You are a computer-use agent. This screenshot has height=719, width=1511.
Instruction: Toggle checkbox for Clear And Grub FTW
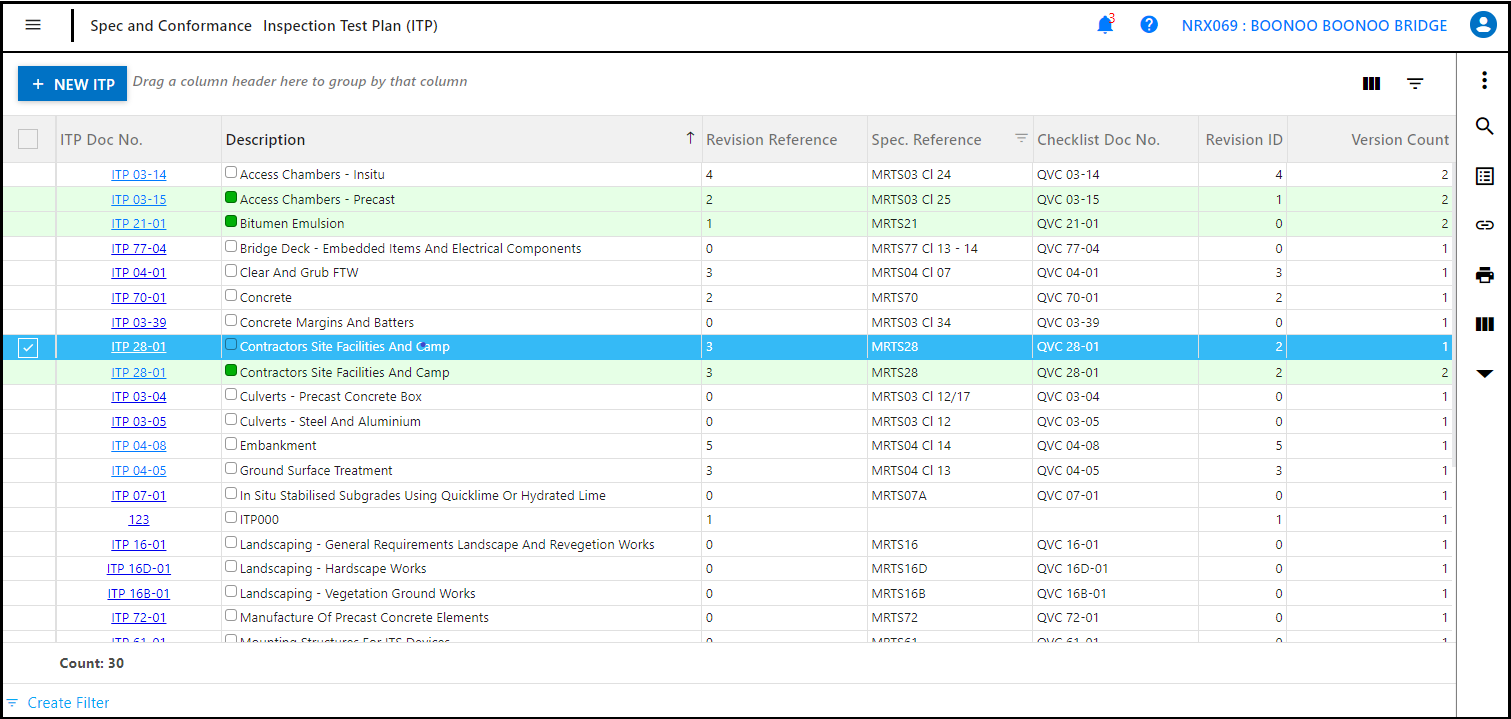point(231,271)
